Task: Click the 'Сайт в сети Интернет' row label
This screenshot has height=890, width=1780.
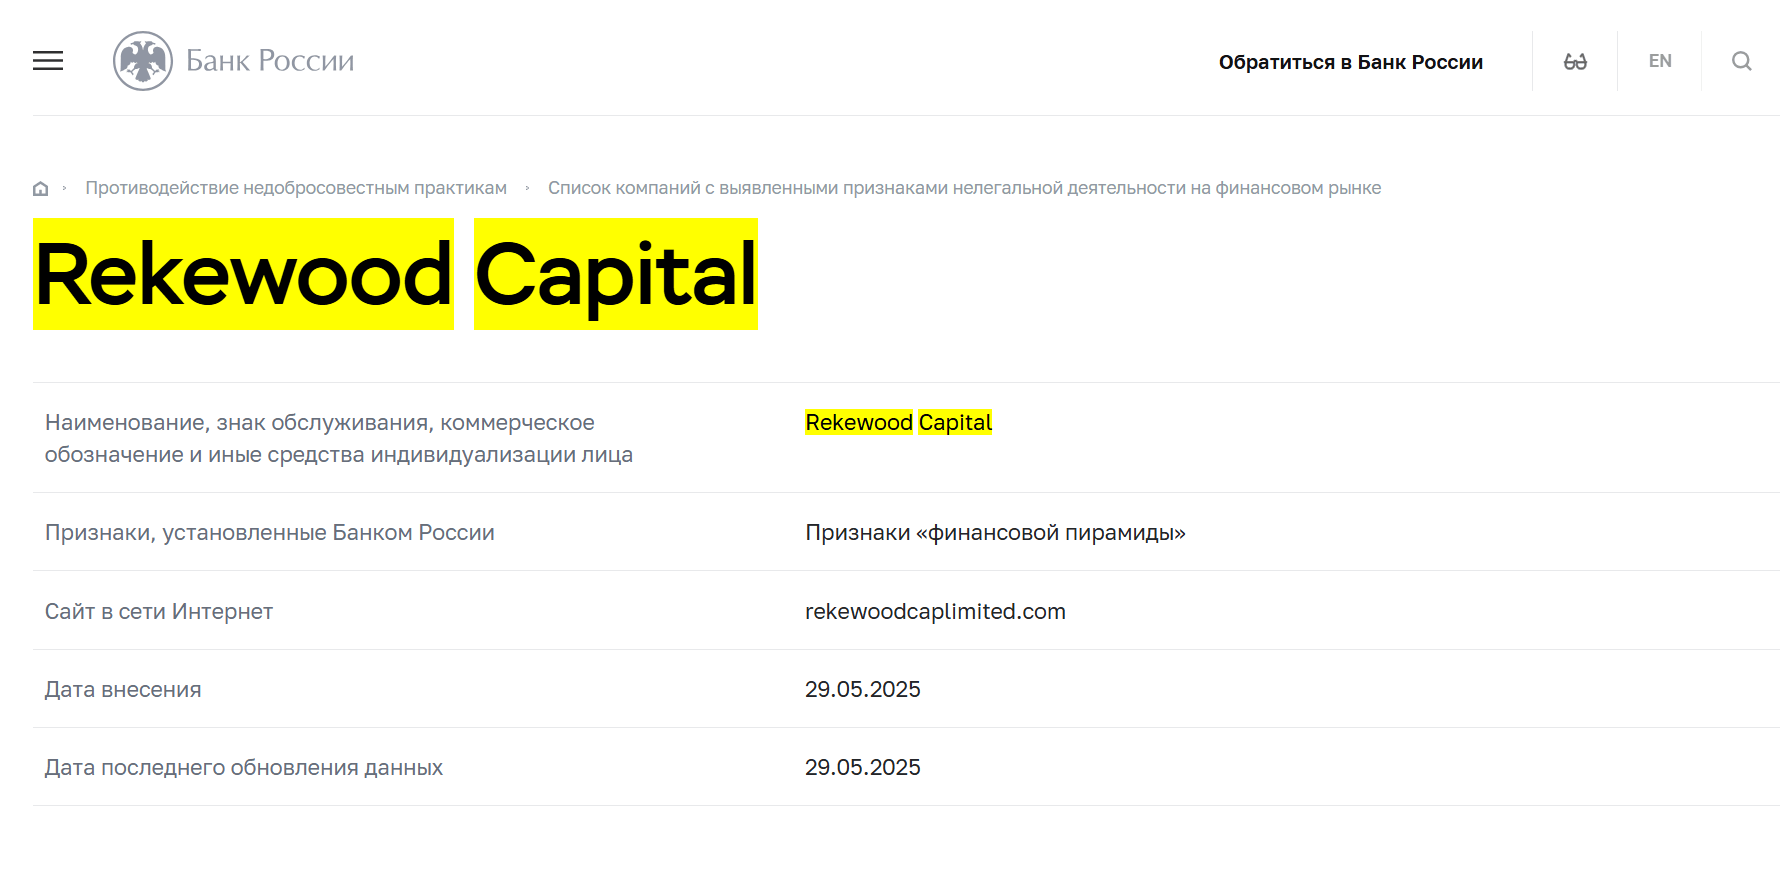Action: click(159, 611)
